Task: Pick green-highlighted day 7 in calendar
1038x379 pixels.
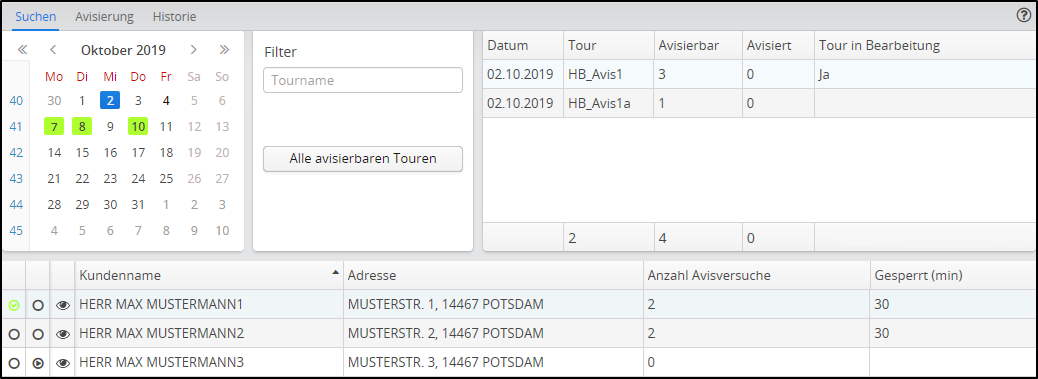Action: [54, 126]
